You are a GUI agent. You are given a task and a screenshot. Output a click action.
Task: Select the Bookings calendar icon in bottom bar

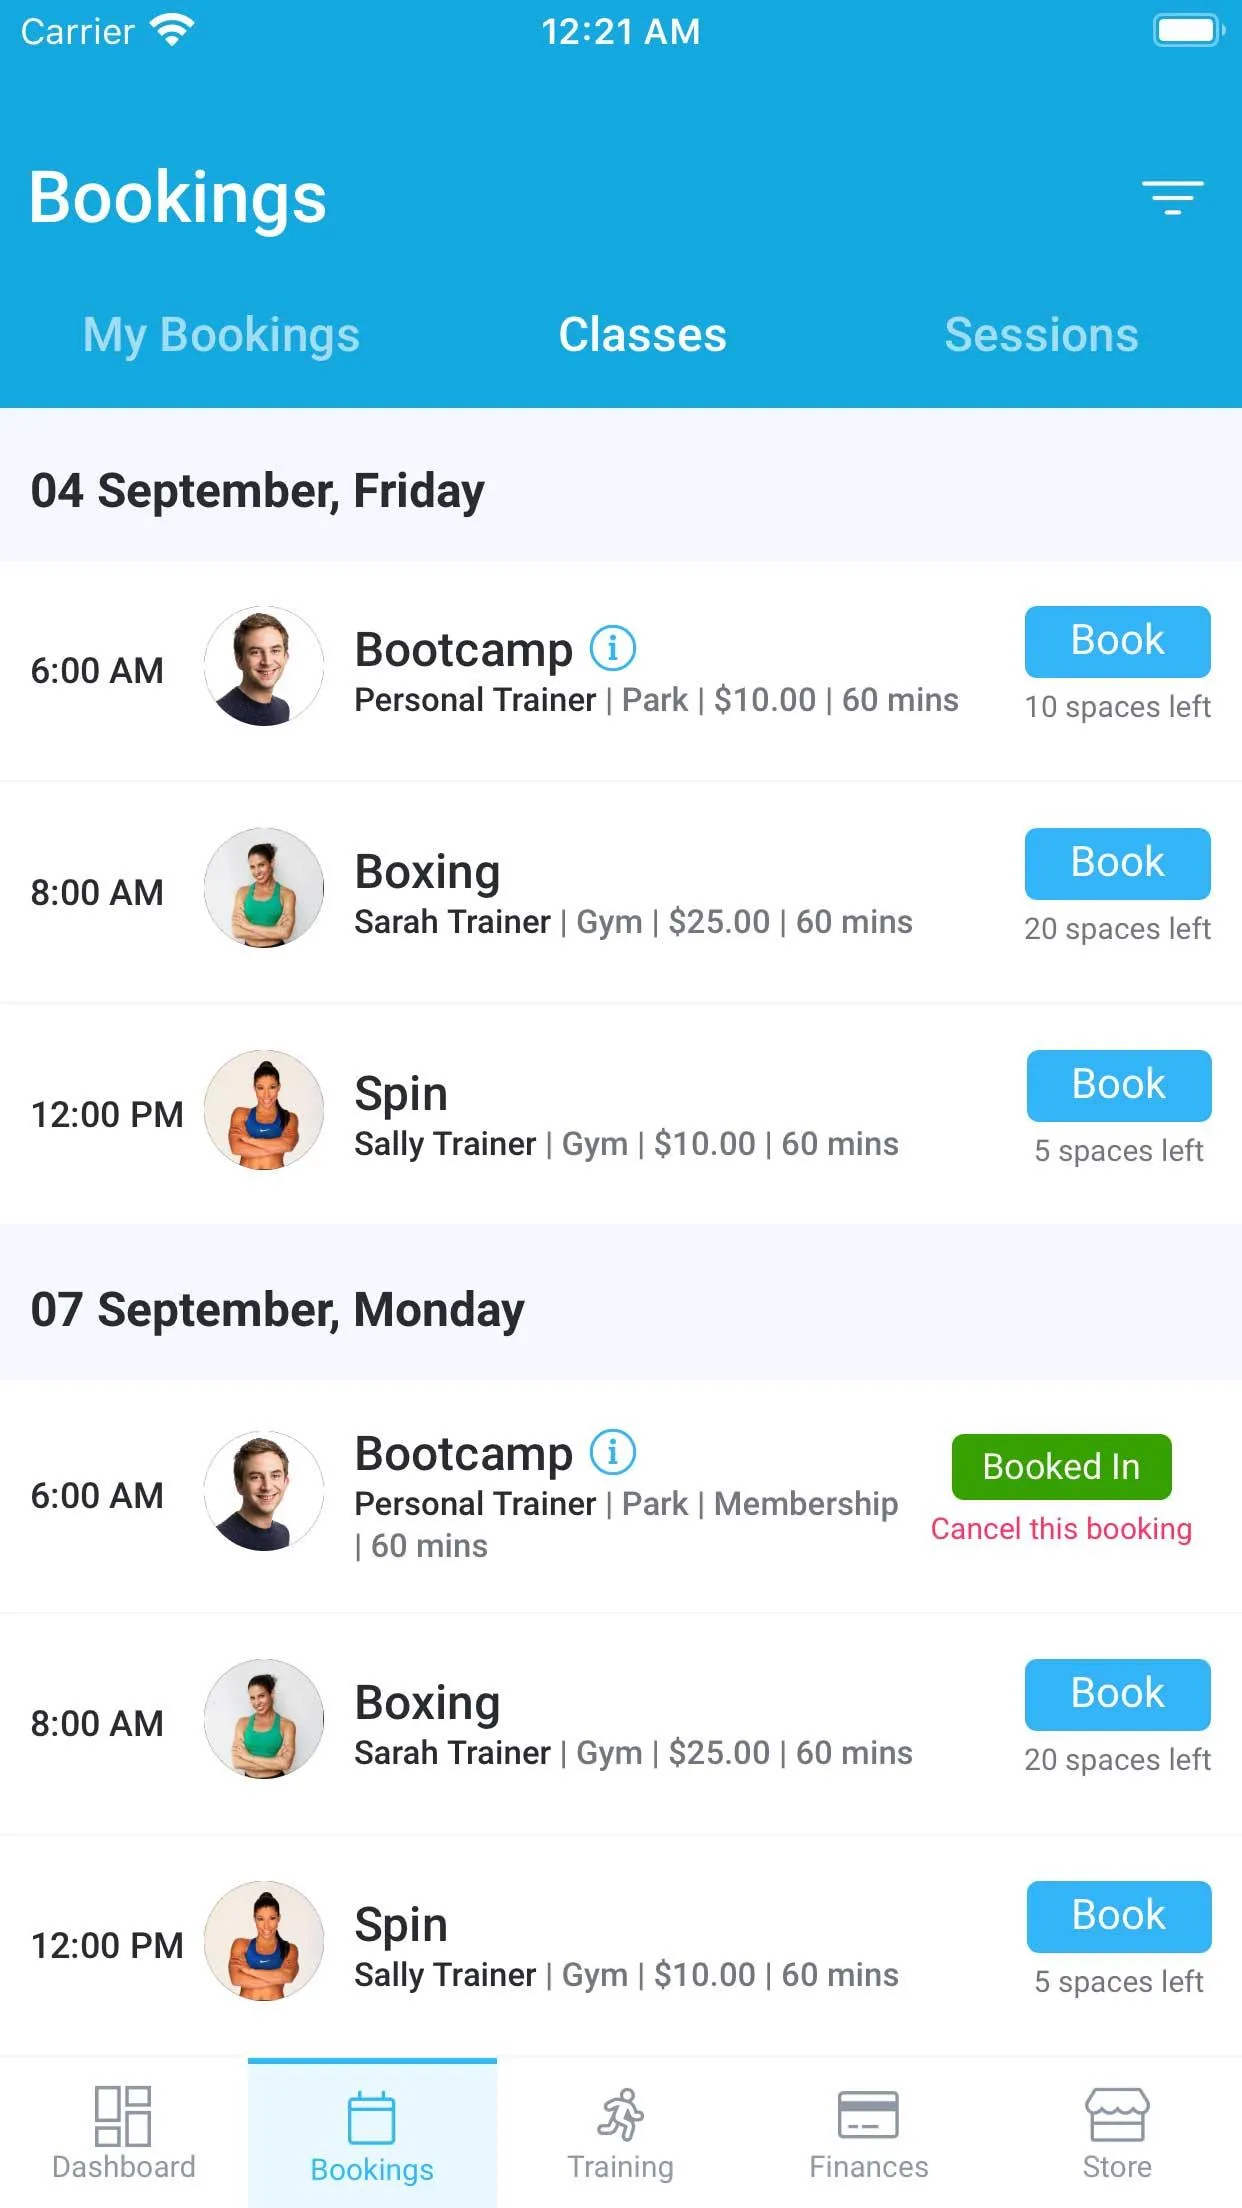(372, 2117)
